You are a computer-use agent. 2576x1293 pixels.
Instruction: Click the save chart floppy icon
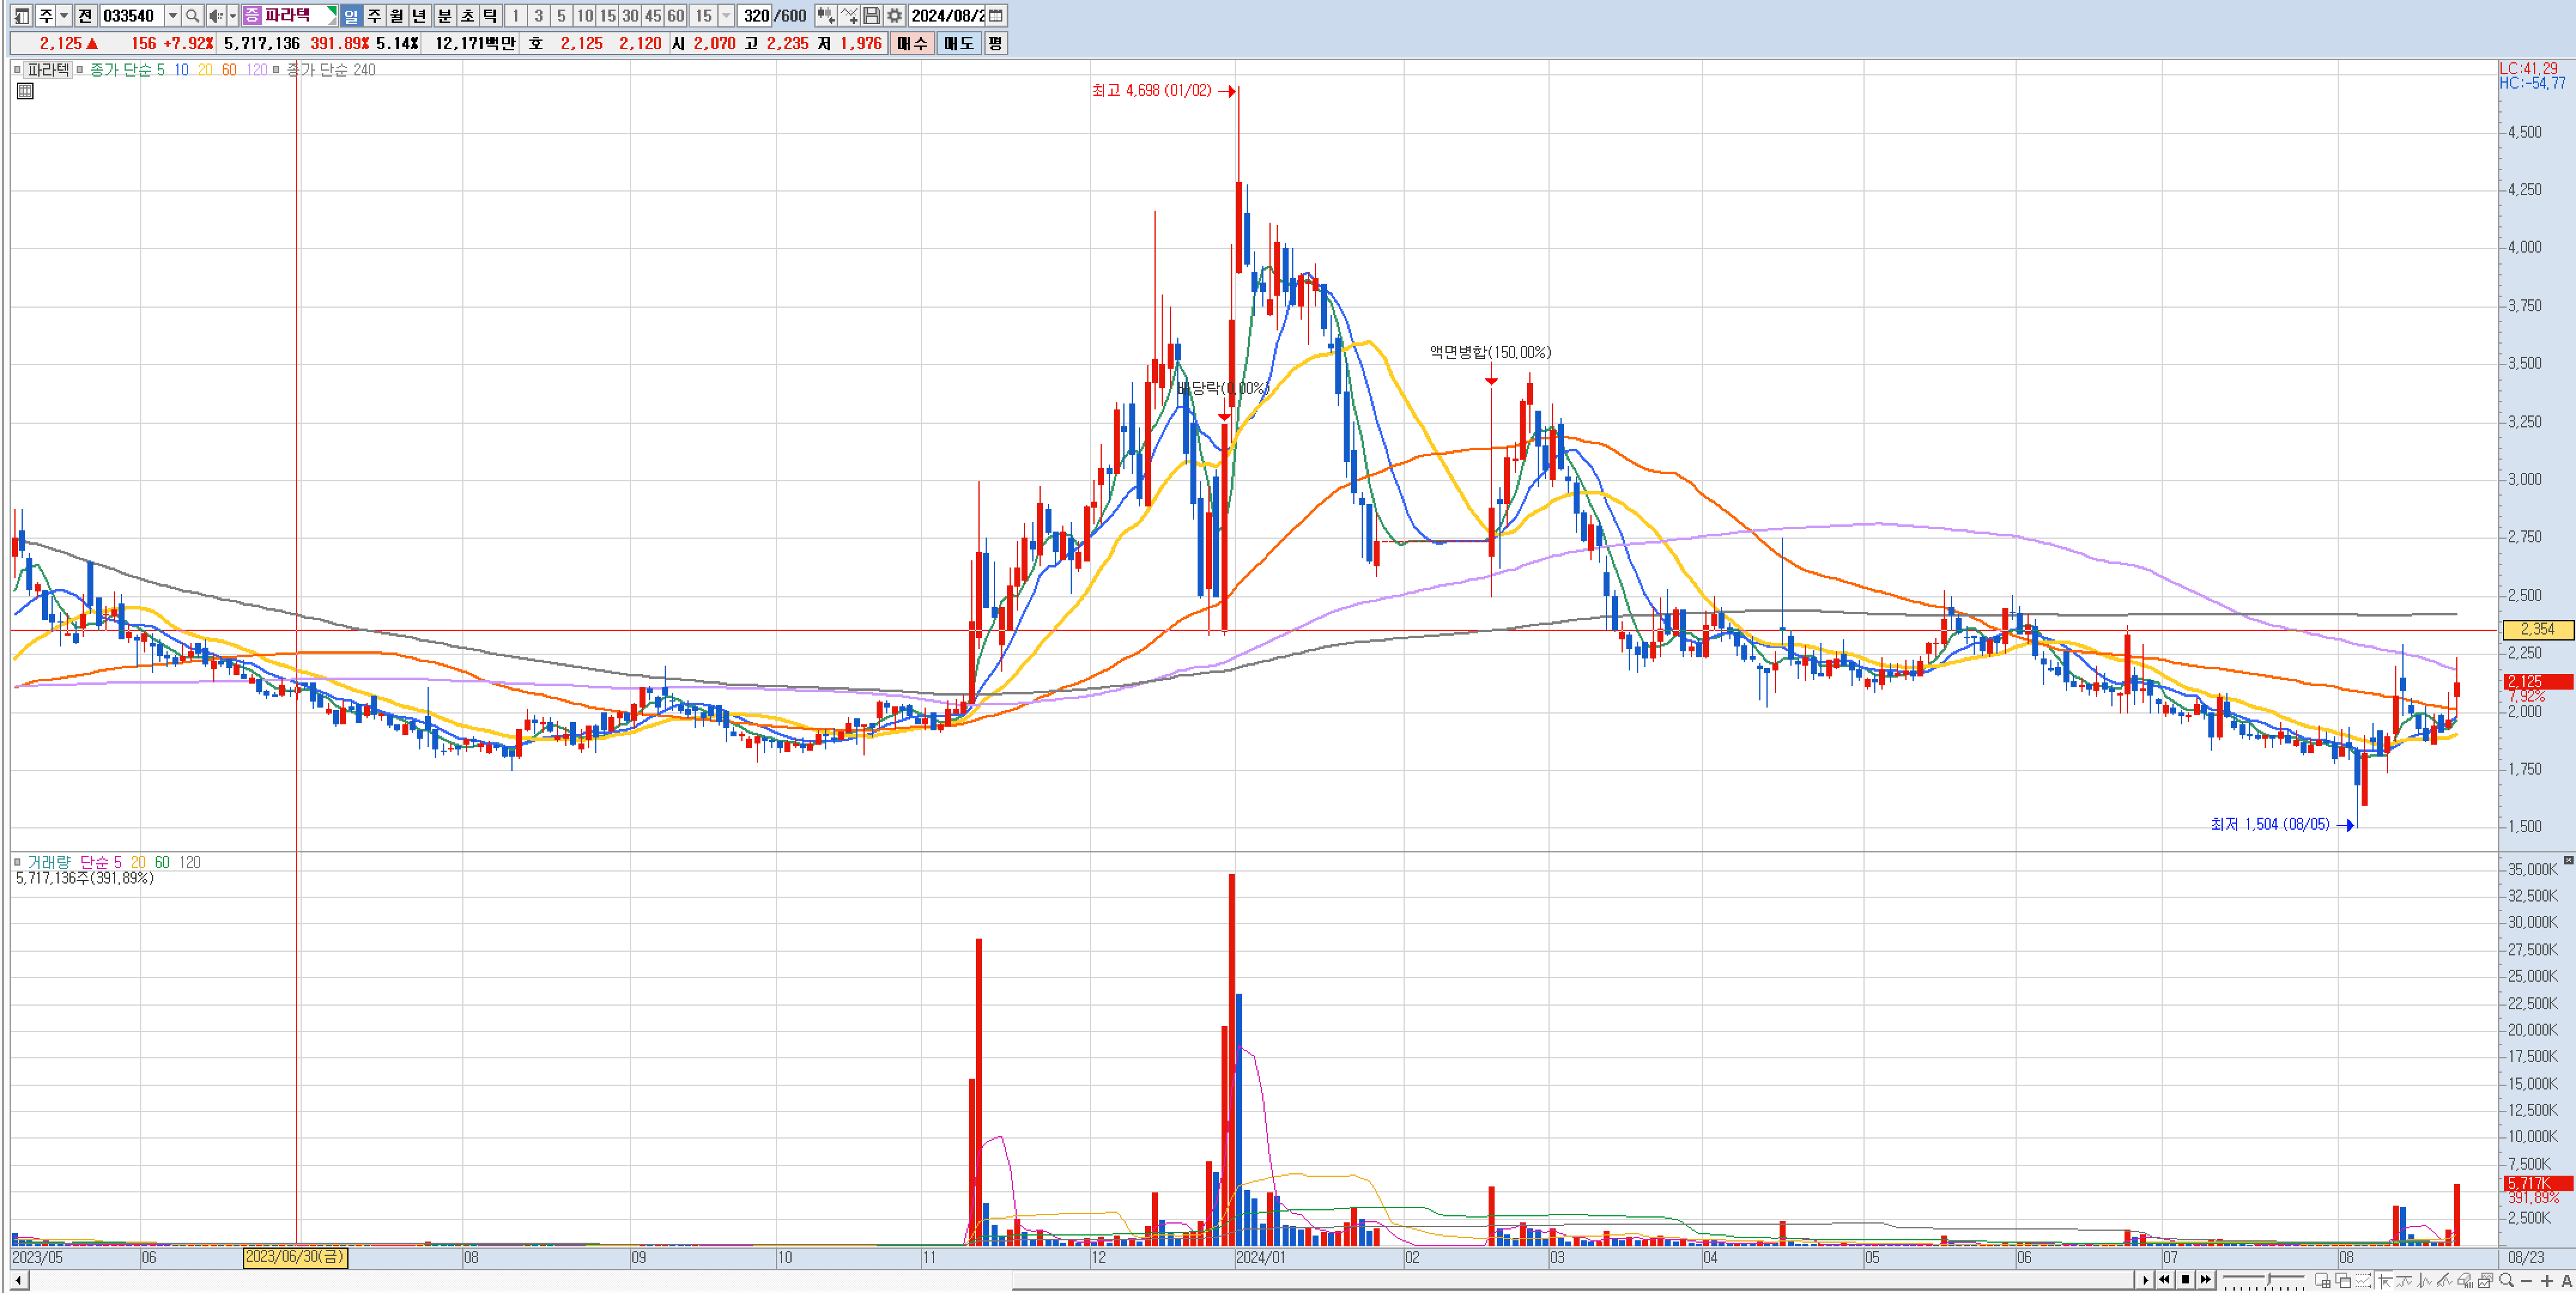[x=872, y=16]
